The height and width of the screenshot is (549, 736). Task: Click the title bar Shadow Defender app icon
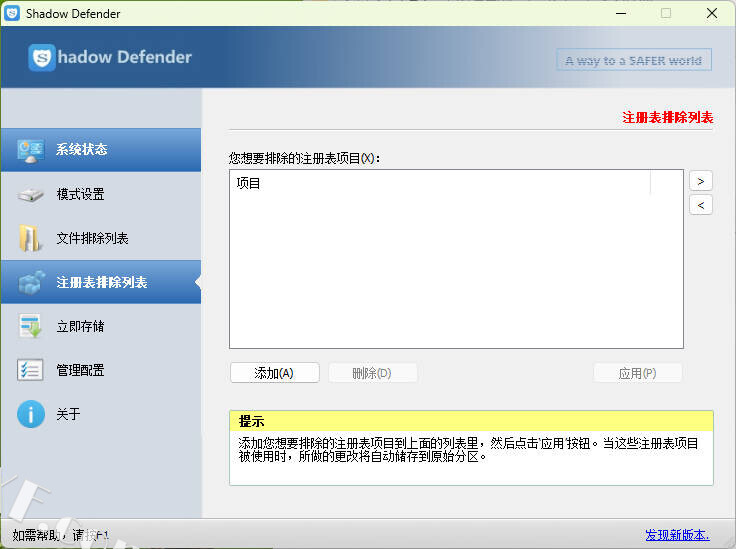12,13
